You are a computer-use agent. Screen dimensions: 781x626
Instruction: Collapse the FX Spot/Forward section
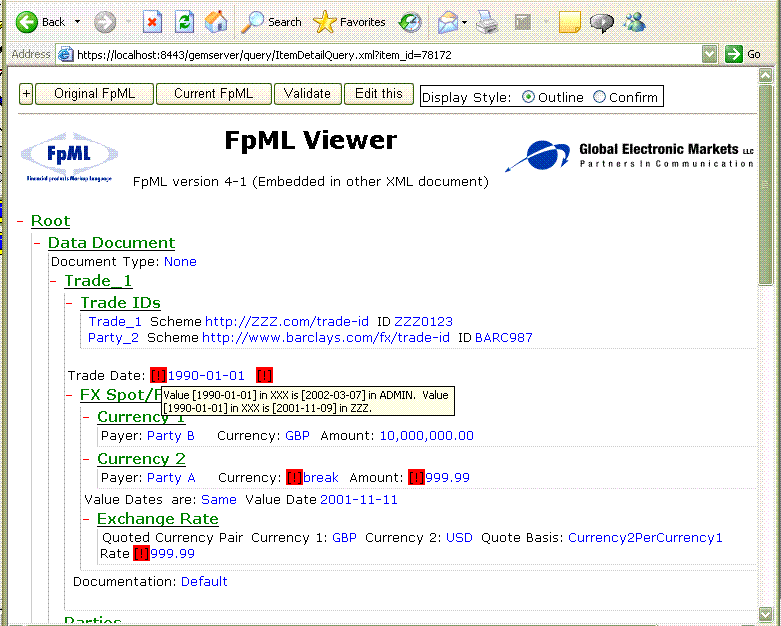pyautogui.click(x=70, y=395)
